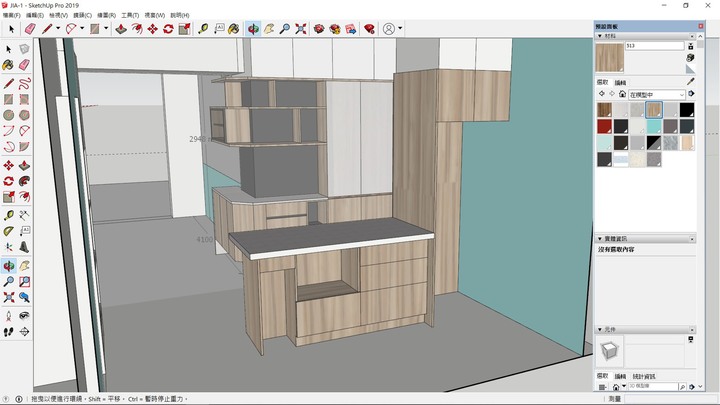Open shape tool dropdown arrow
Viewport: 720px width, 405px height.
point(106,28)
